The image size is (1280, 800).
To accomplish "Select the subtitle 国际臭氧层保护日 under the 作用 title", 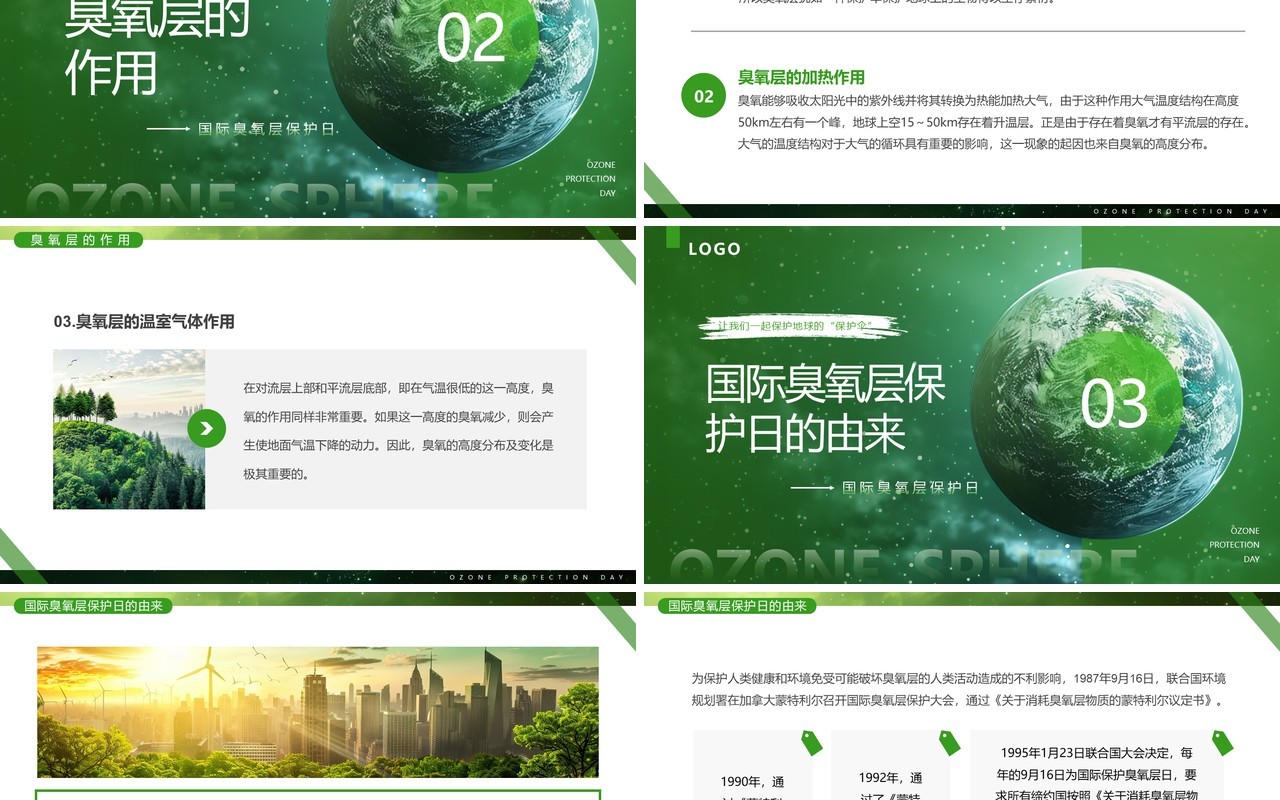I will coord(266,129).
